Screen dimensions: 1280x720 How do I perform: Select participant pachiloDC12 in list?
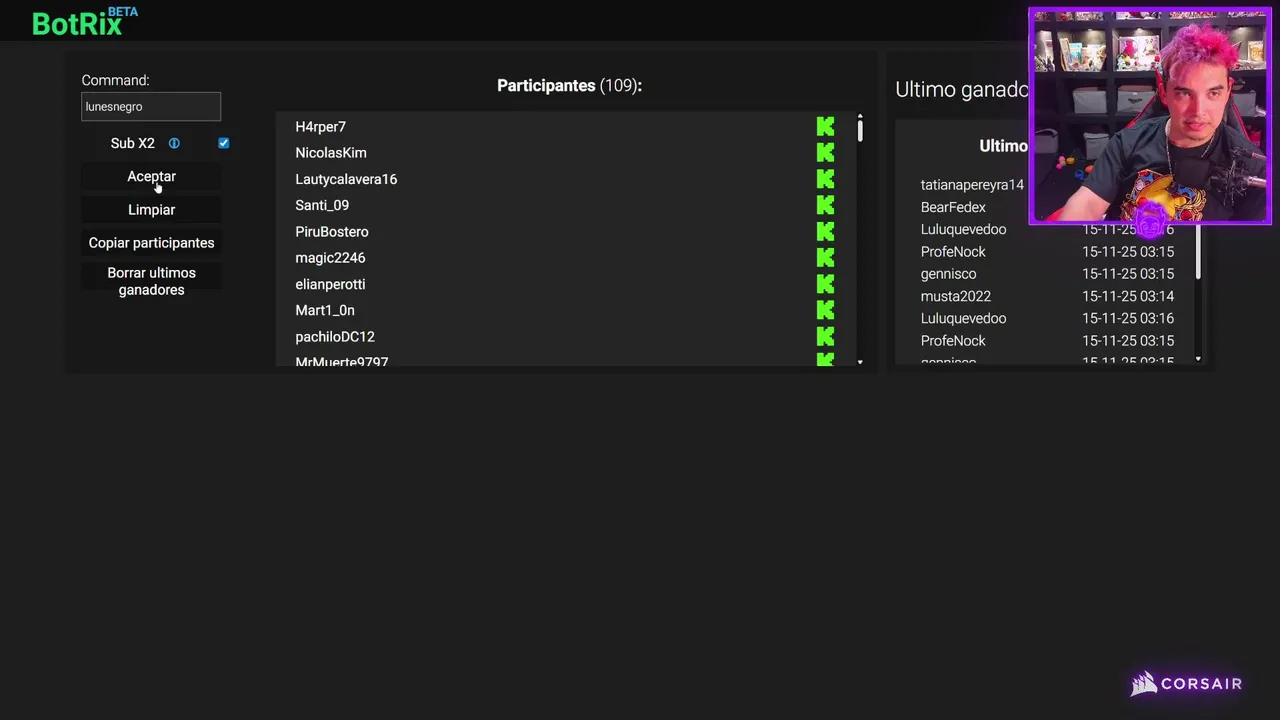335,337
